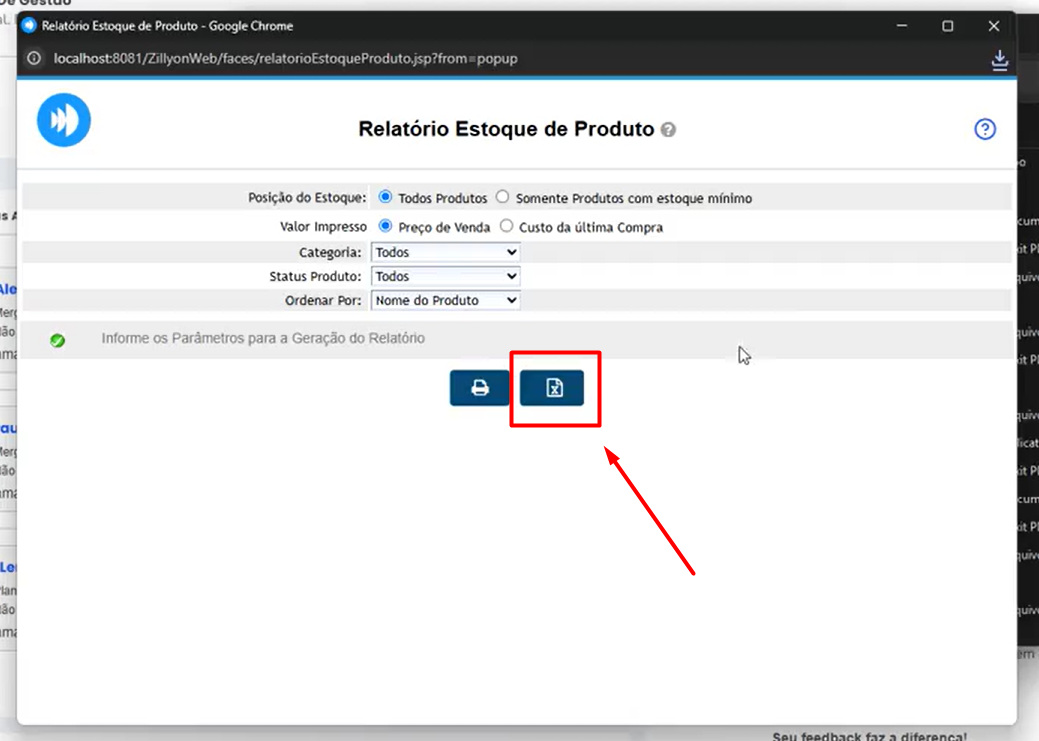Click the printer icon button
This screenshot has height=741, width=1039.
[x=479, y=388]
